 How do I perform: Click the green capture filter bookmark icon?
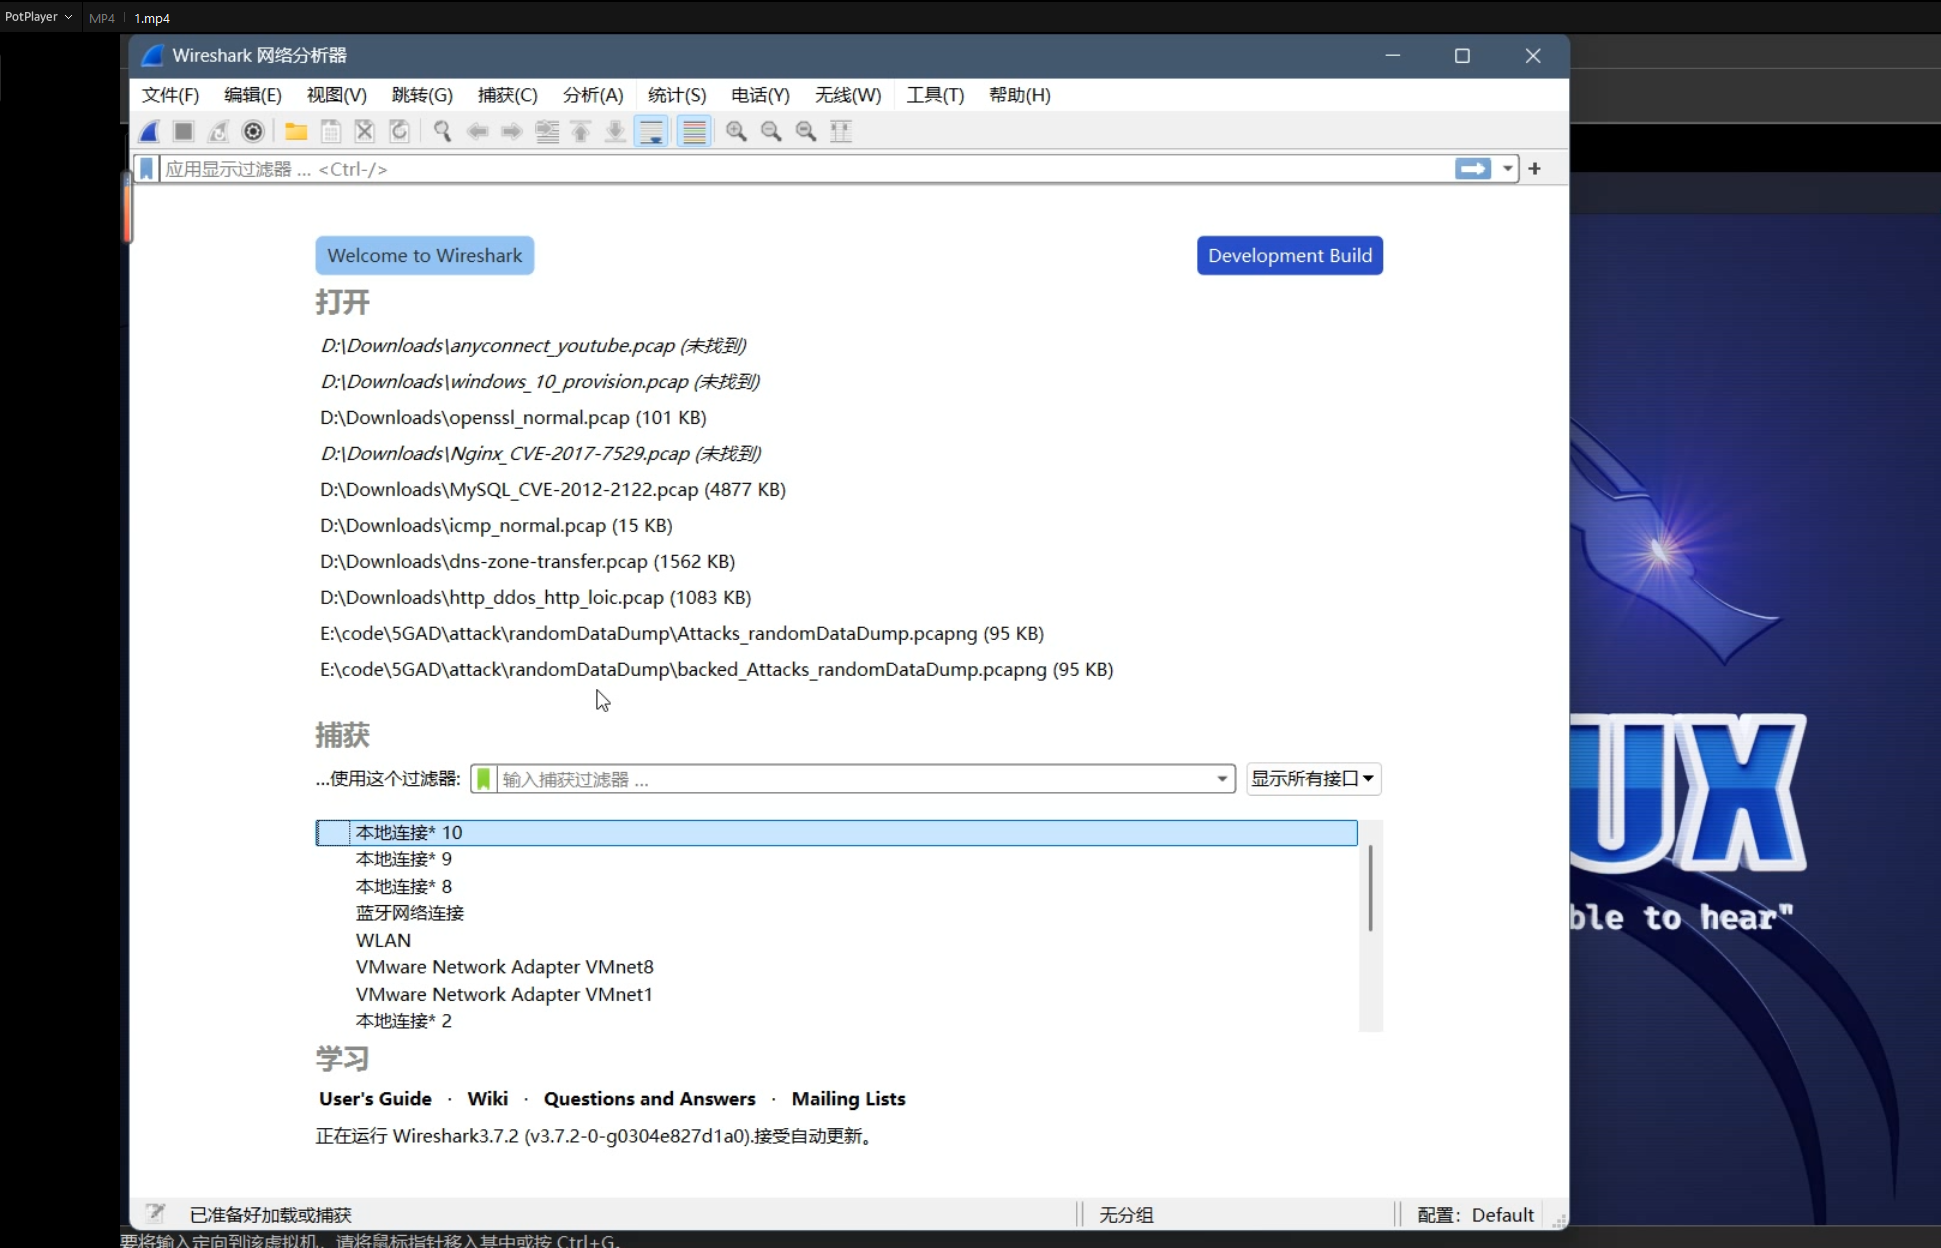coord(484,779)
